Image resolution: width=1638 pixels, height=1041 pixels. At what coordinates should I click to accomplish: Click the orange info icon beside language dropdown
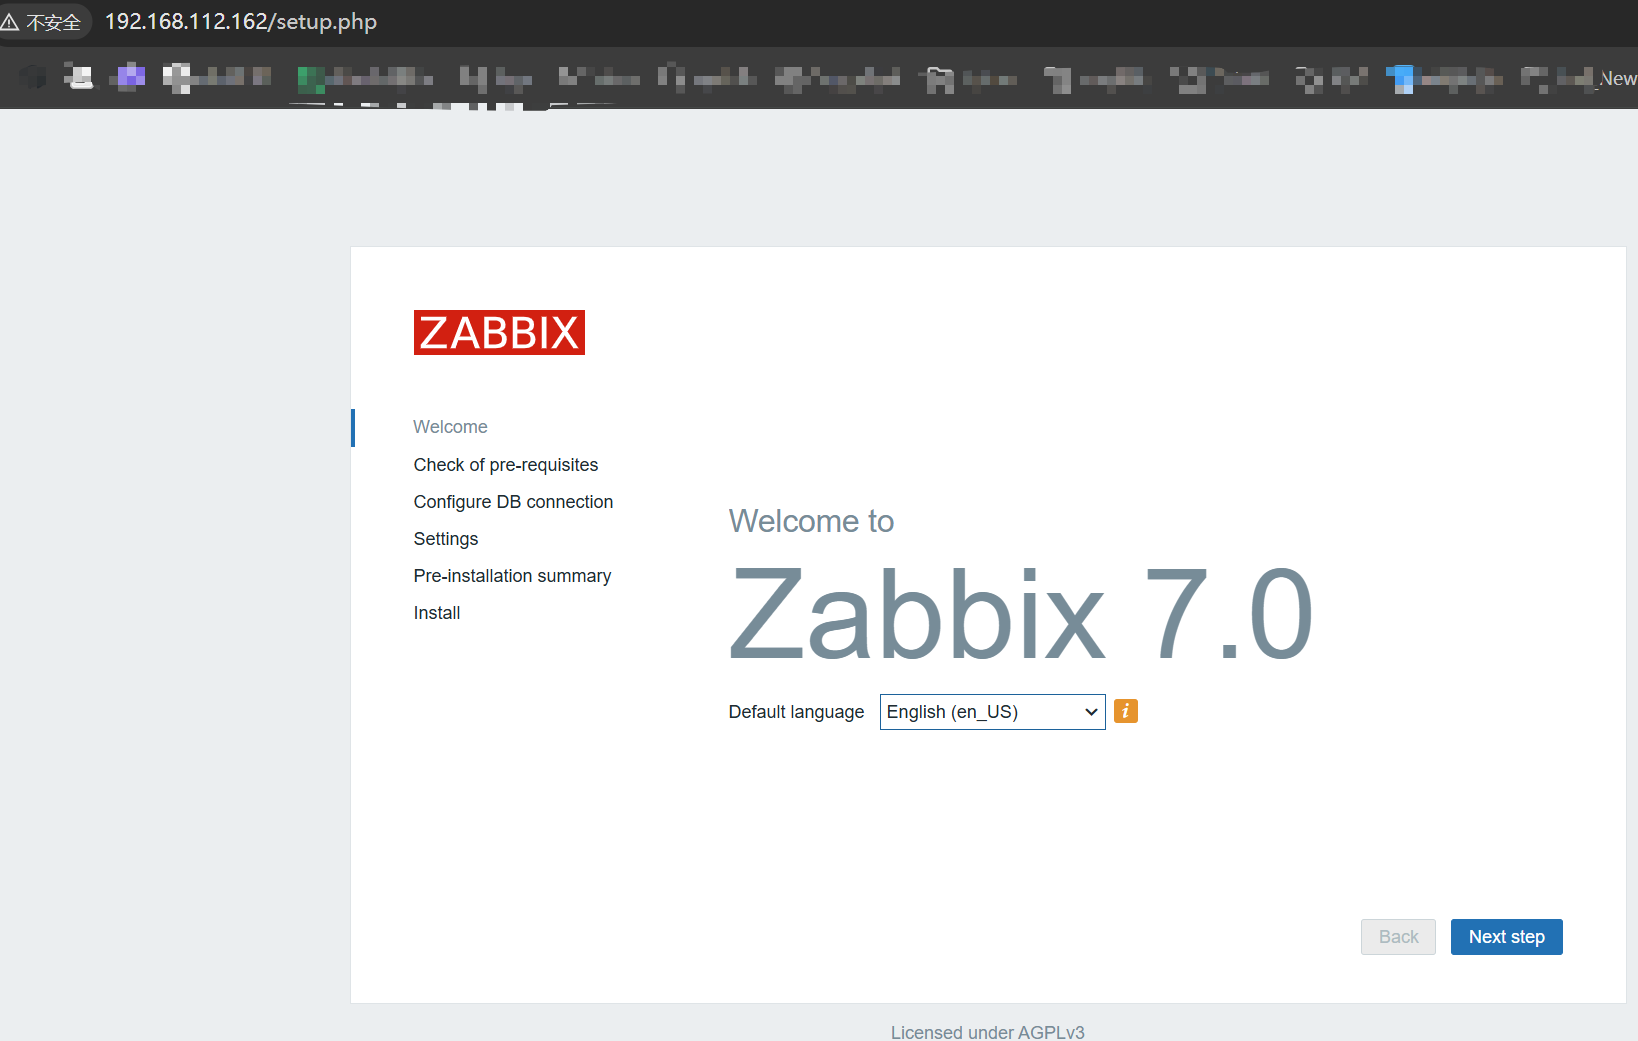1125,711
